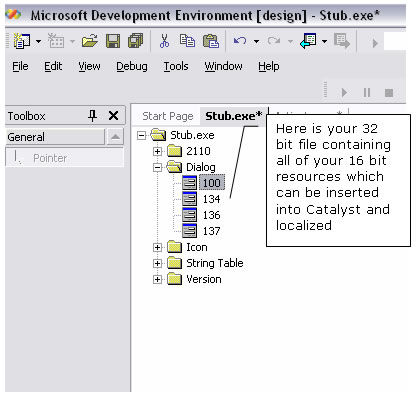
Task: Click the Cut scissors icon
Action: point(164,41)
